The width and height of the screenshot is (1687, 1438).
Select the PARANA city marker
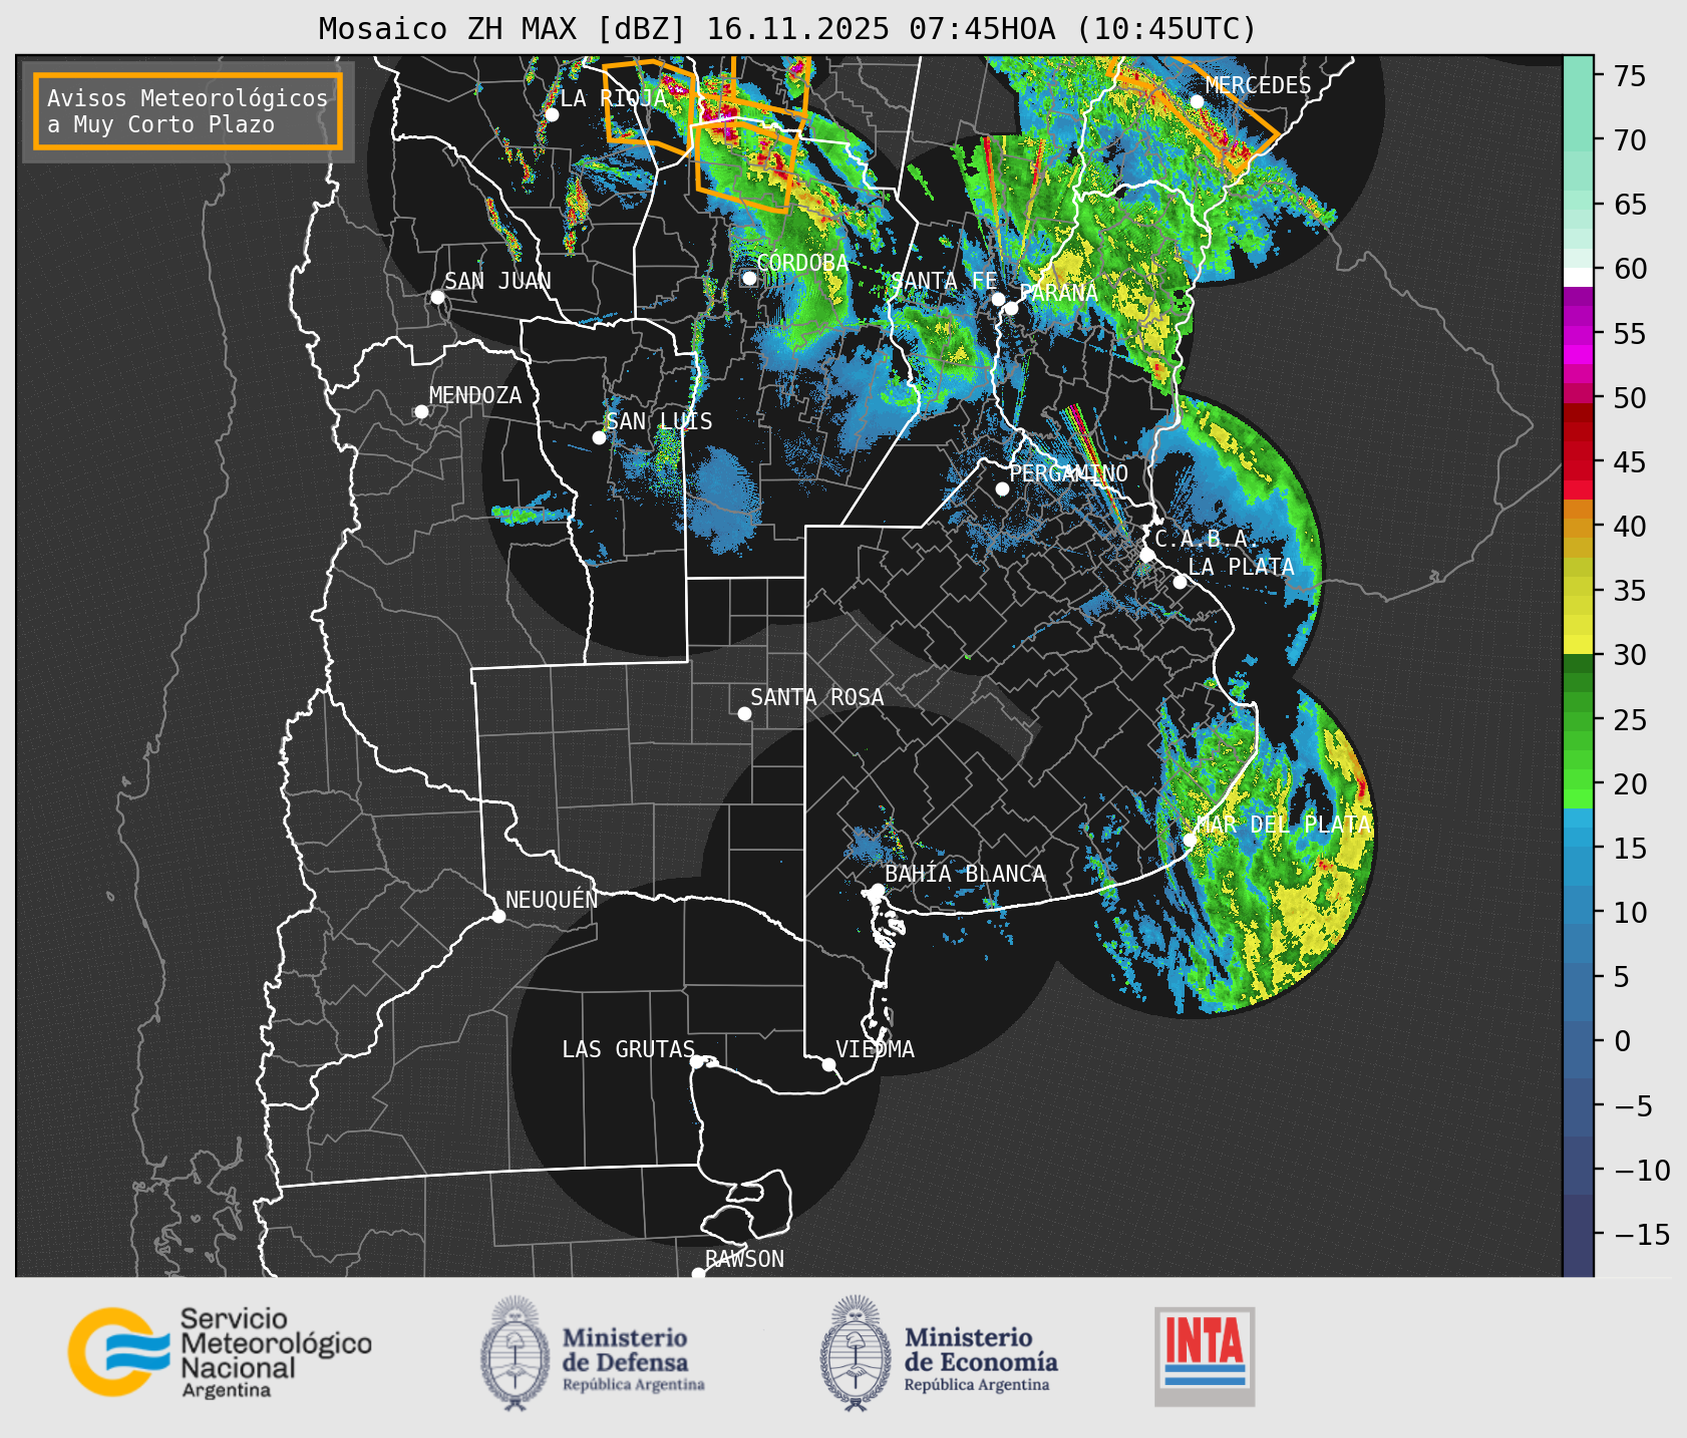point(1011,308)
